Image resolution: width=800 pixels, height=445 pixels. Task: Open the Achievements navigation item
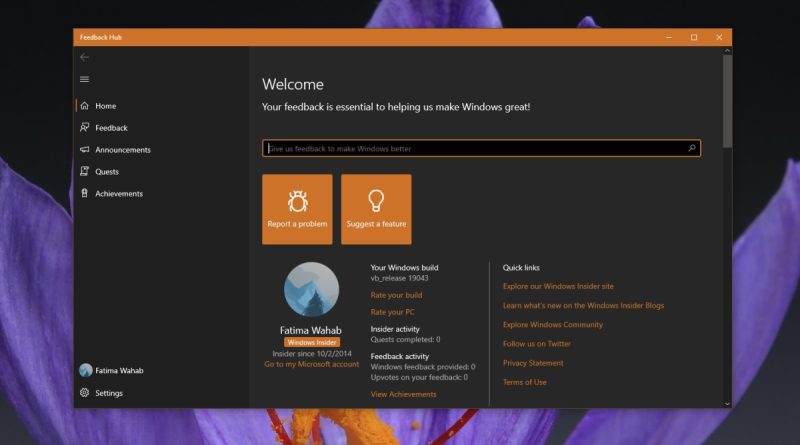point(161,193)
